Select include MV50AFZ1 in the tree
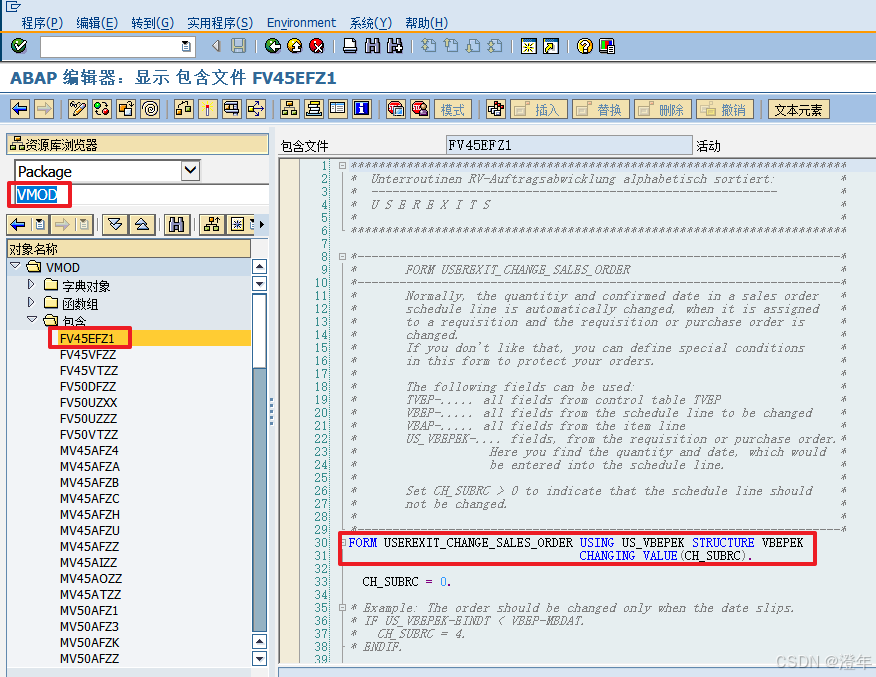The image size is (876, 677). point(89,611)
